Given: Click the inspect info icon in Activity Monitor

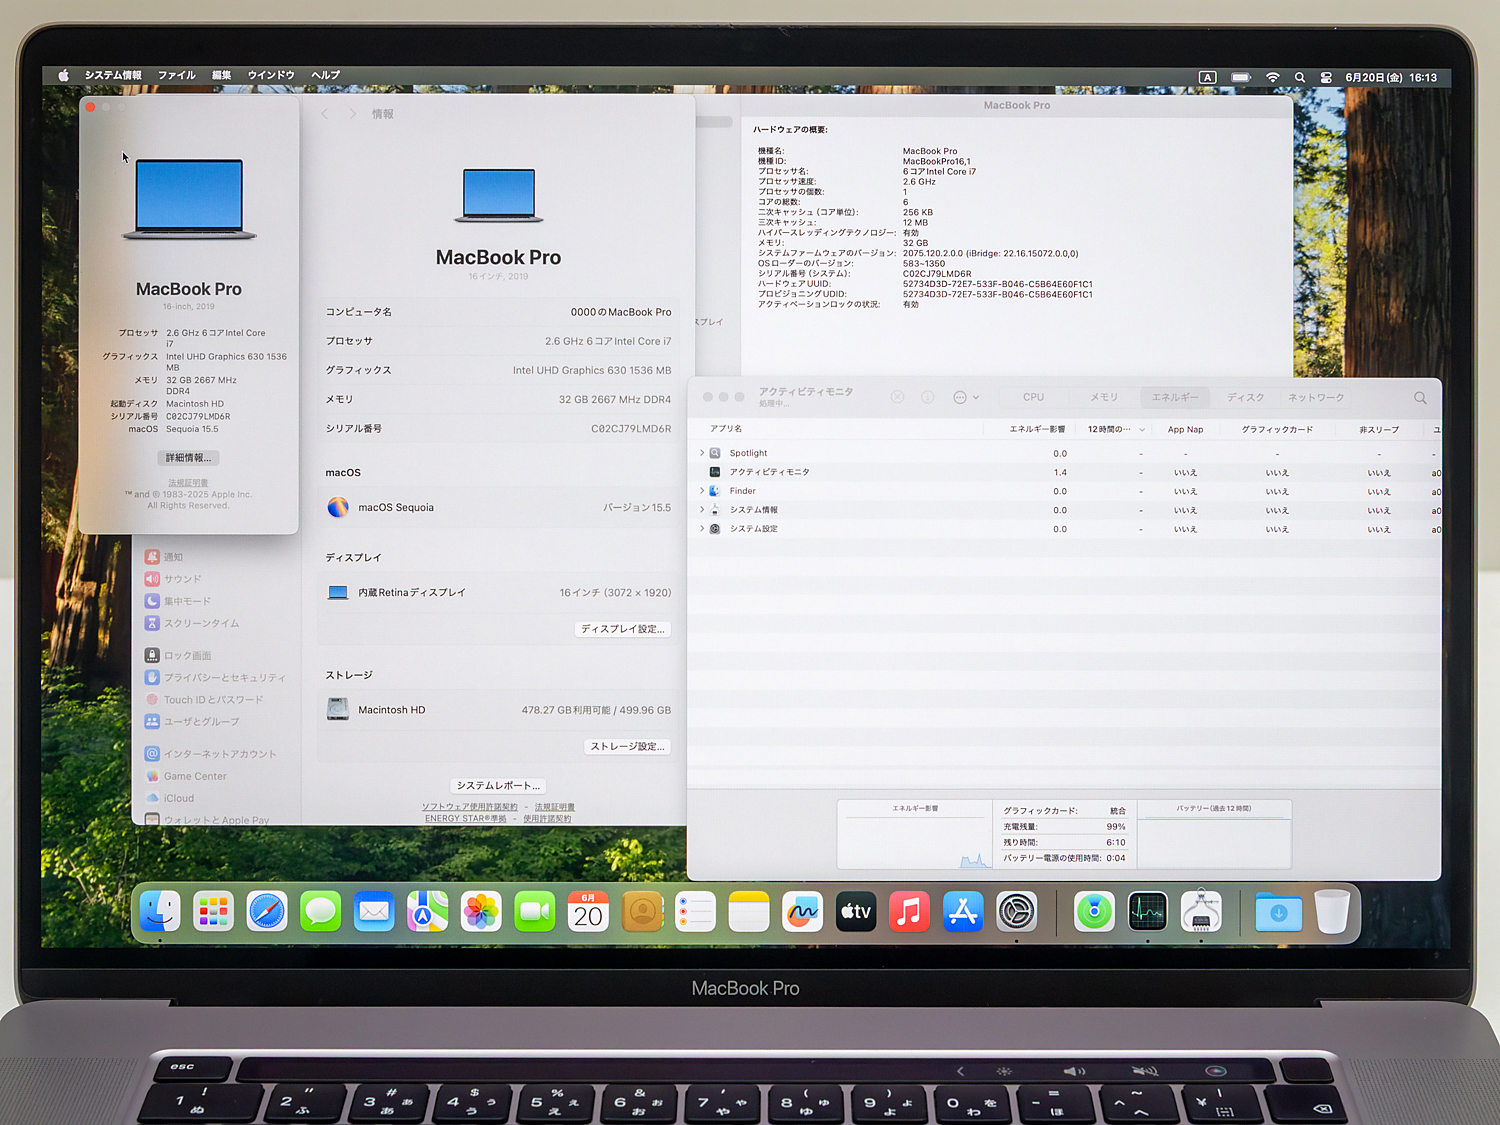Looking at the screenshot, I should point(928,397).
